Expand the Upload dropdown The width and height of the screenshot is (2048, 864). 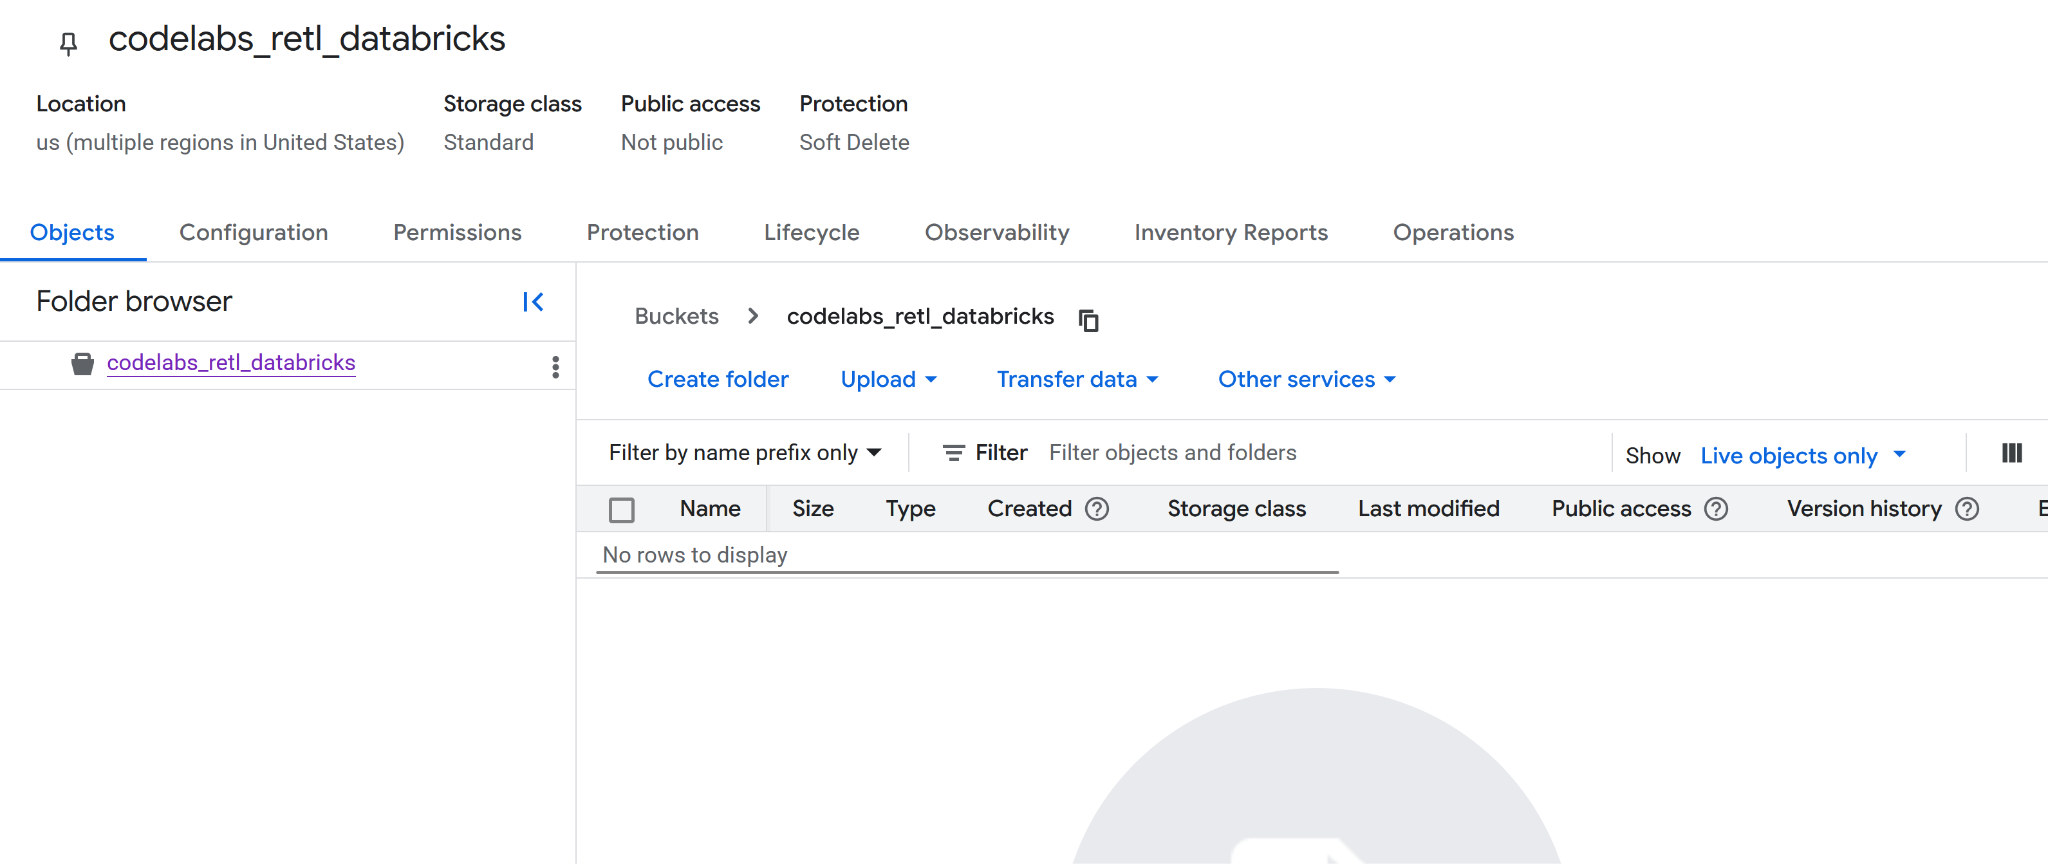click(888, 380)
